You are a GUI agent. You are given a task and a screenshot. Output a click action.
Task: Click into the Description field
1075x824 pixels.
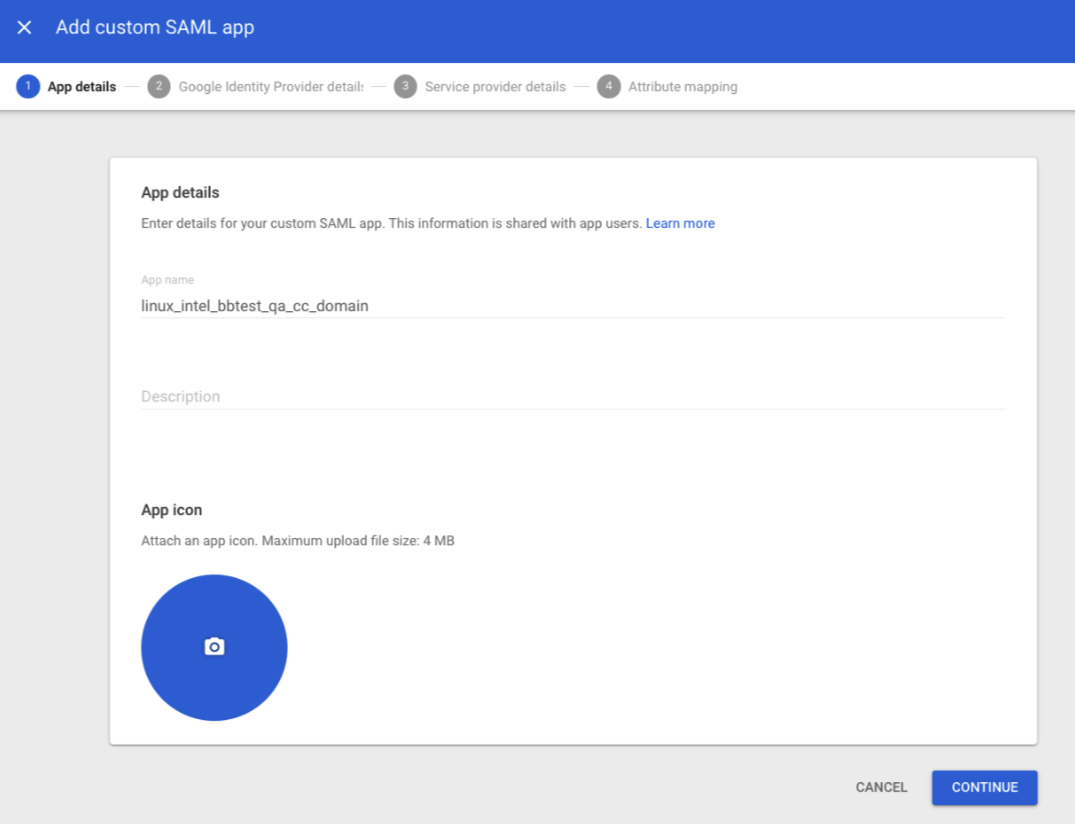(572, 397)
